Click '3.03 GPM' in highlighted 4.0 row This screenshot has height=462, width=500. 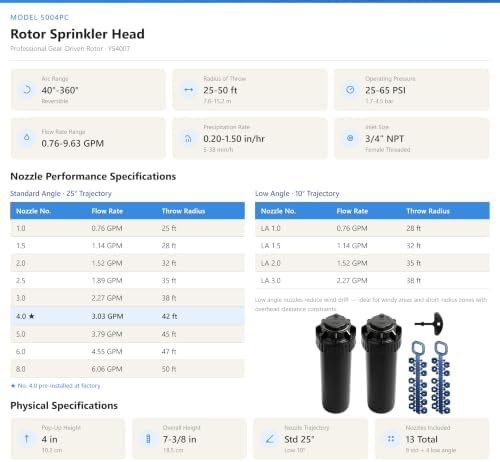point(107,316)
